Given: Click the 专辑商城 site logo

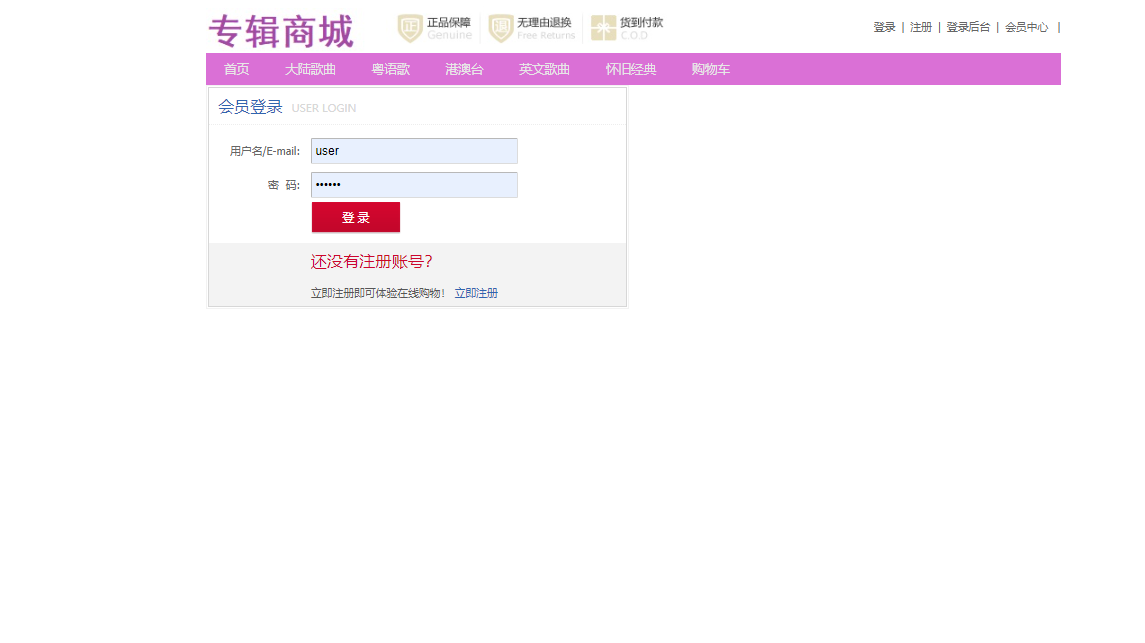Looking at the screenshot, I should click(x=281, y=31).
